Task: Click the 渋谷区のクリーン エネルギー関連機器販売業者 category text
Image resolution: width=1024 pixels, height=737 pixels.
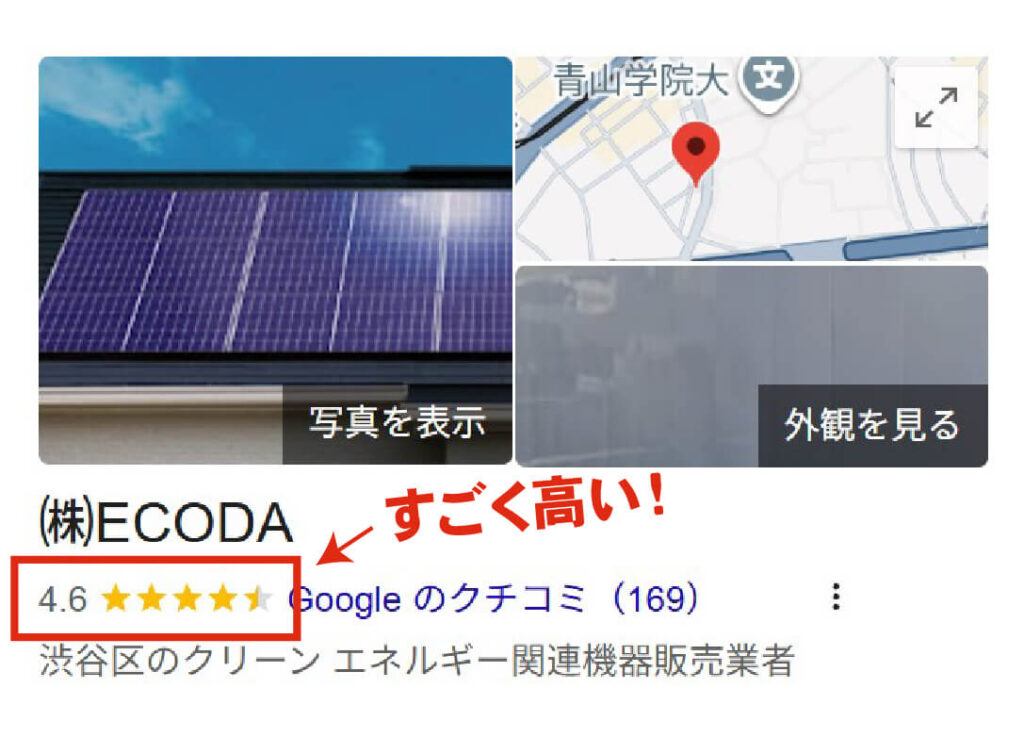Action: pos(417,660)
